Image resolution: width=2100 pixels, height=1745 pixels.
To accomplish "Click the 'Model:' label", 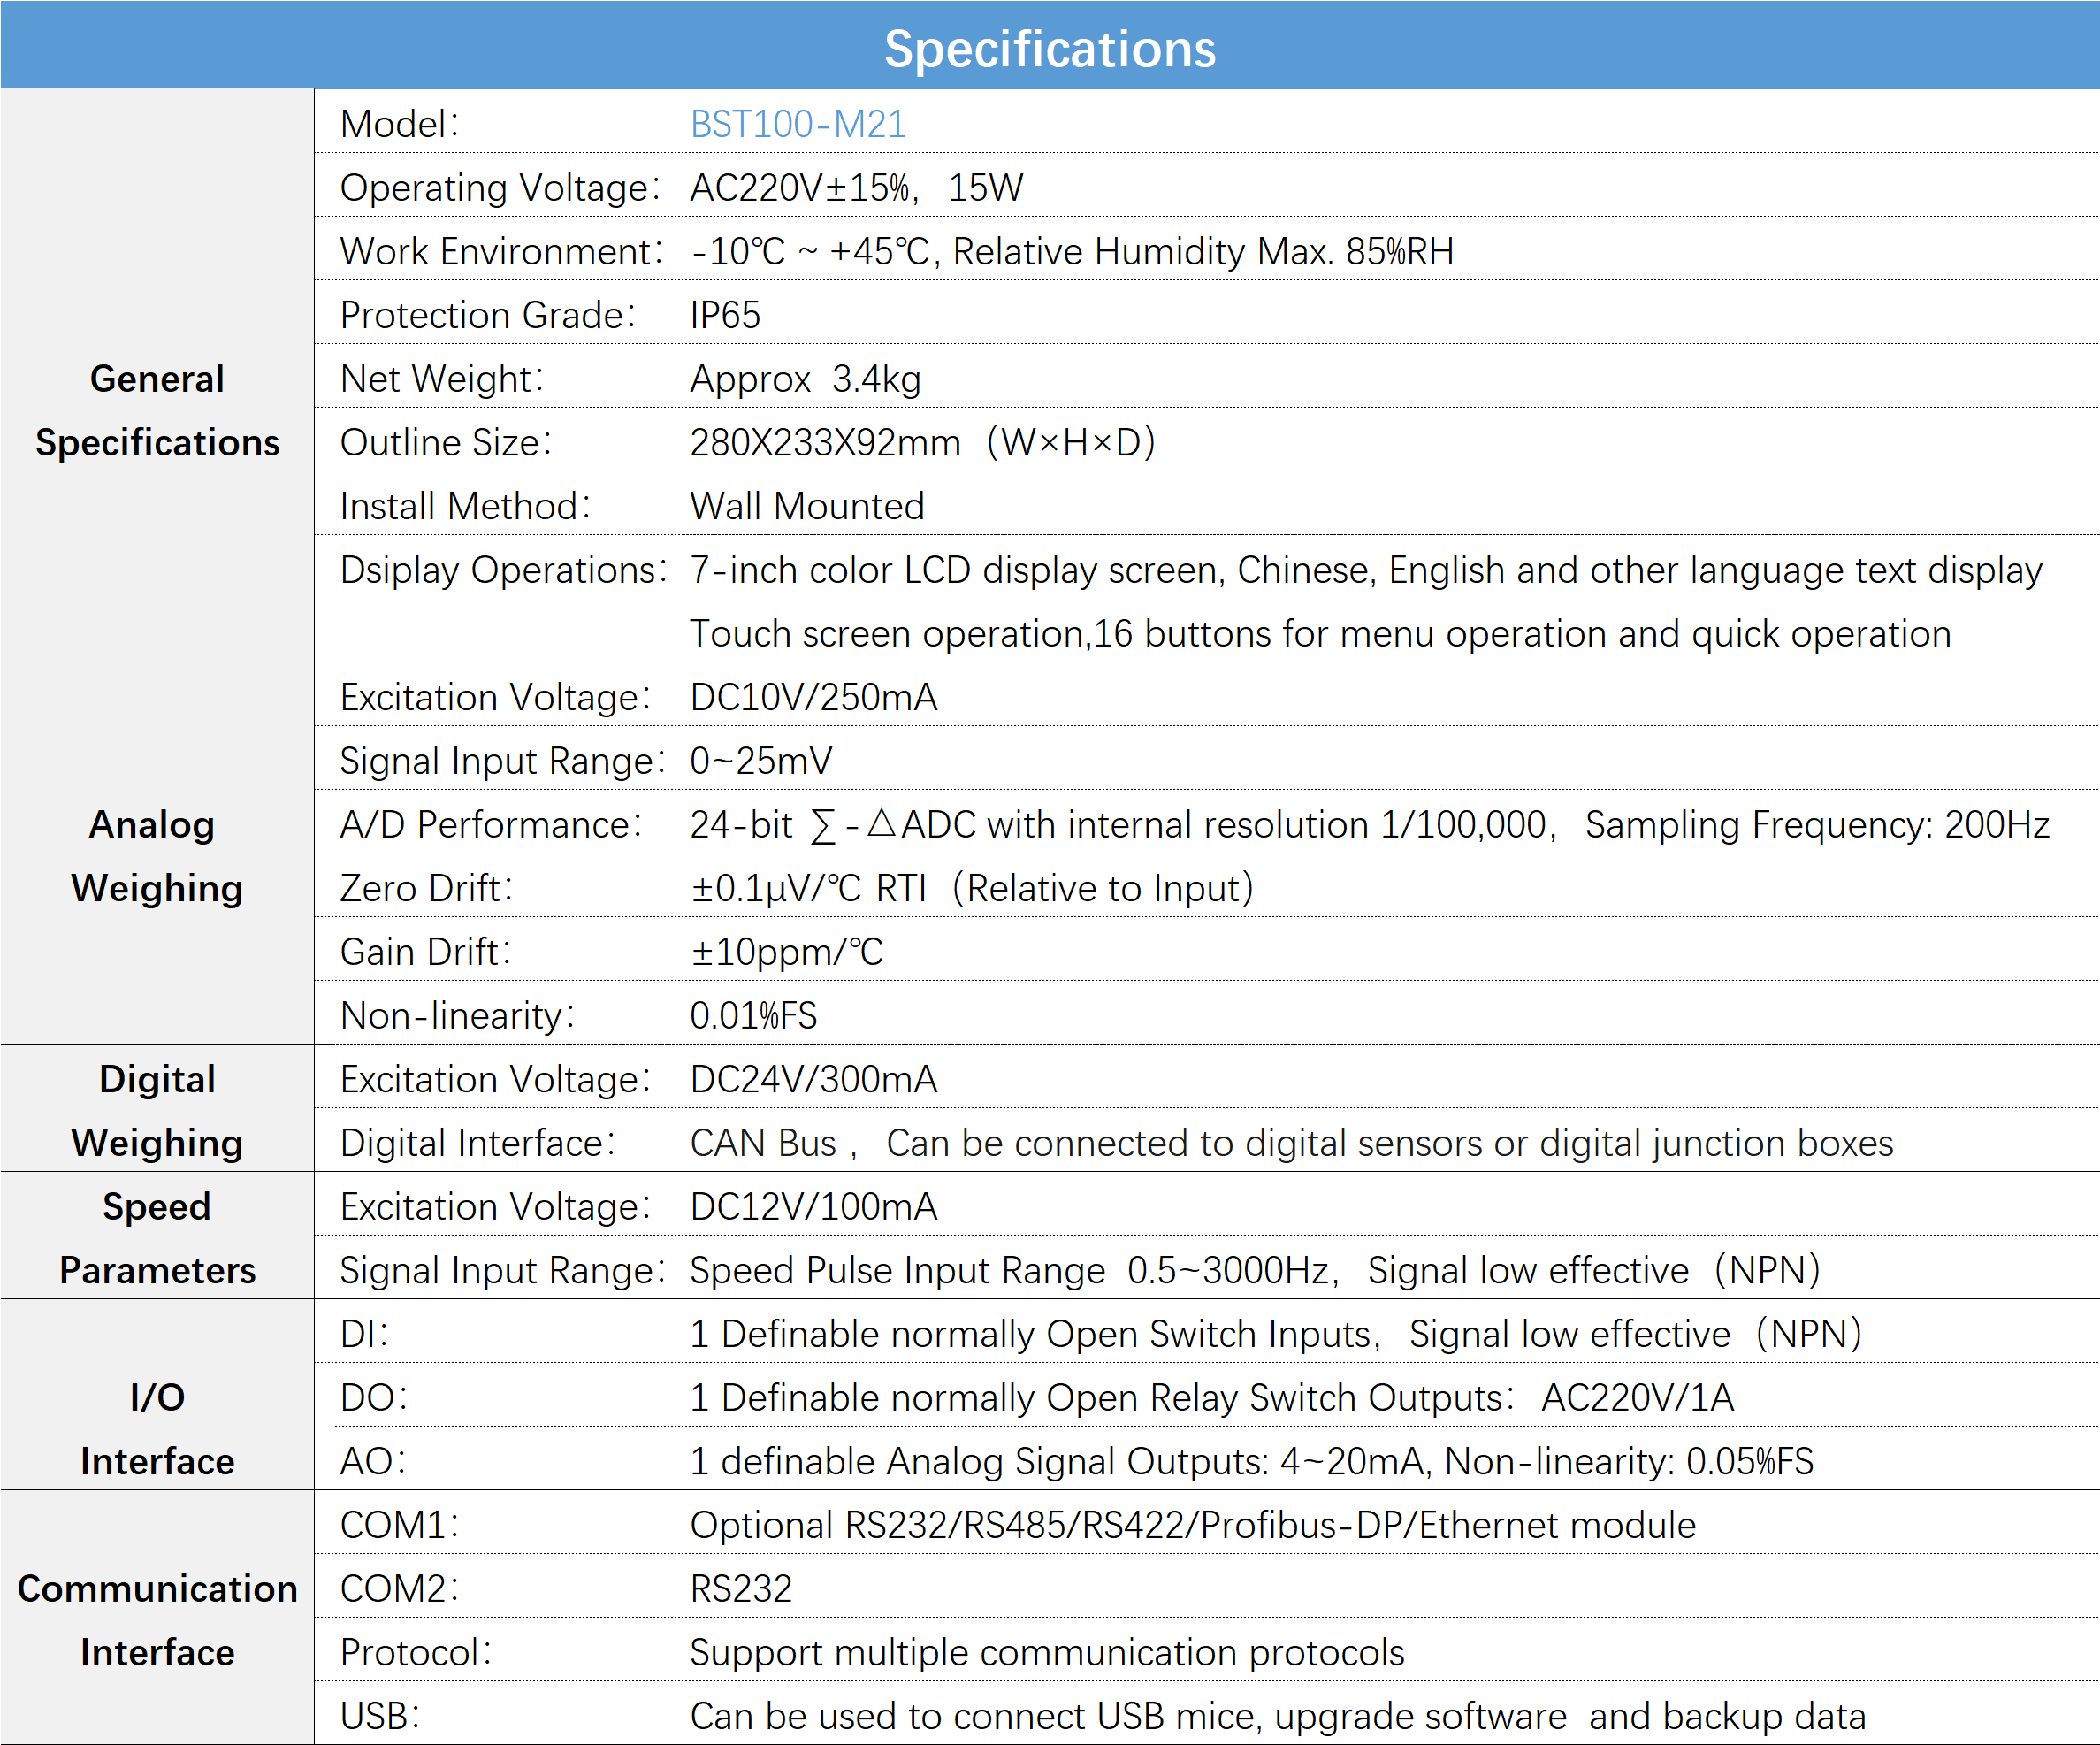I will pos(399,124).
